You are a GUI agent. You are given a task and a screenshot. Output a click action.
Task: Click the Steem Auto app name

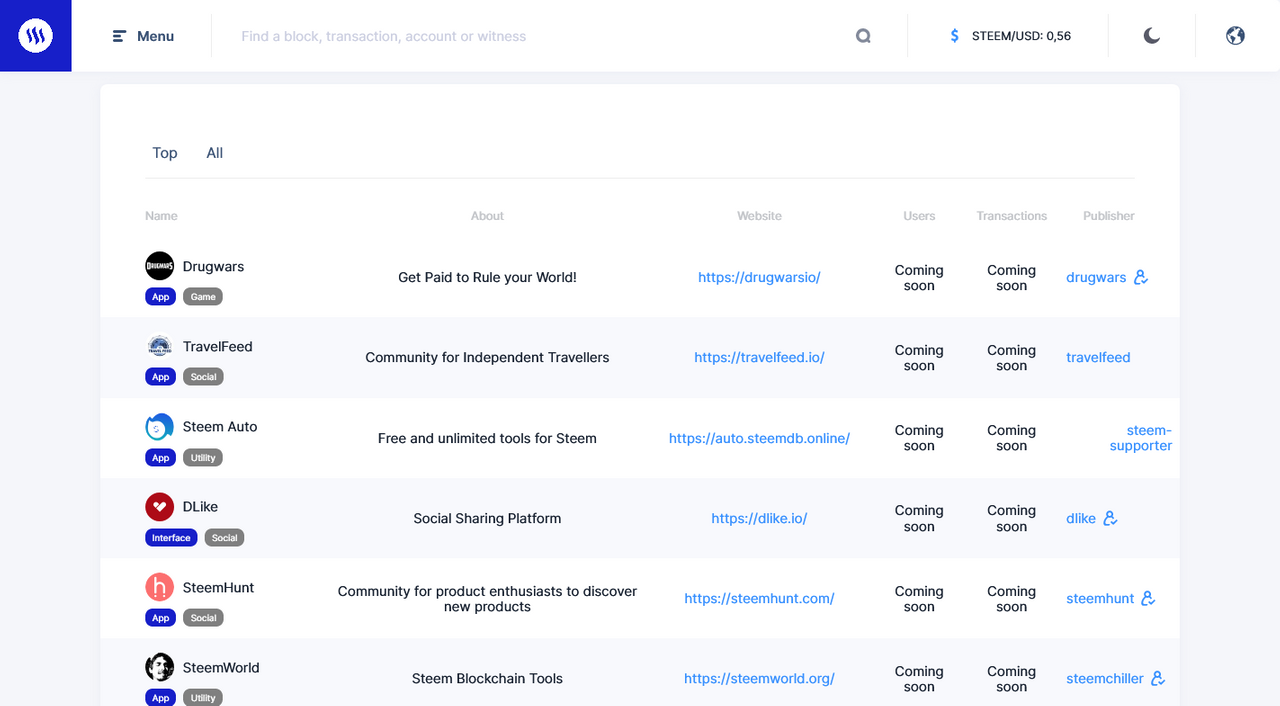[x=220, y=427]
